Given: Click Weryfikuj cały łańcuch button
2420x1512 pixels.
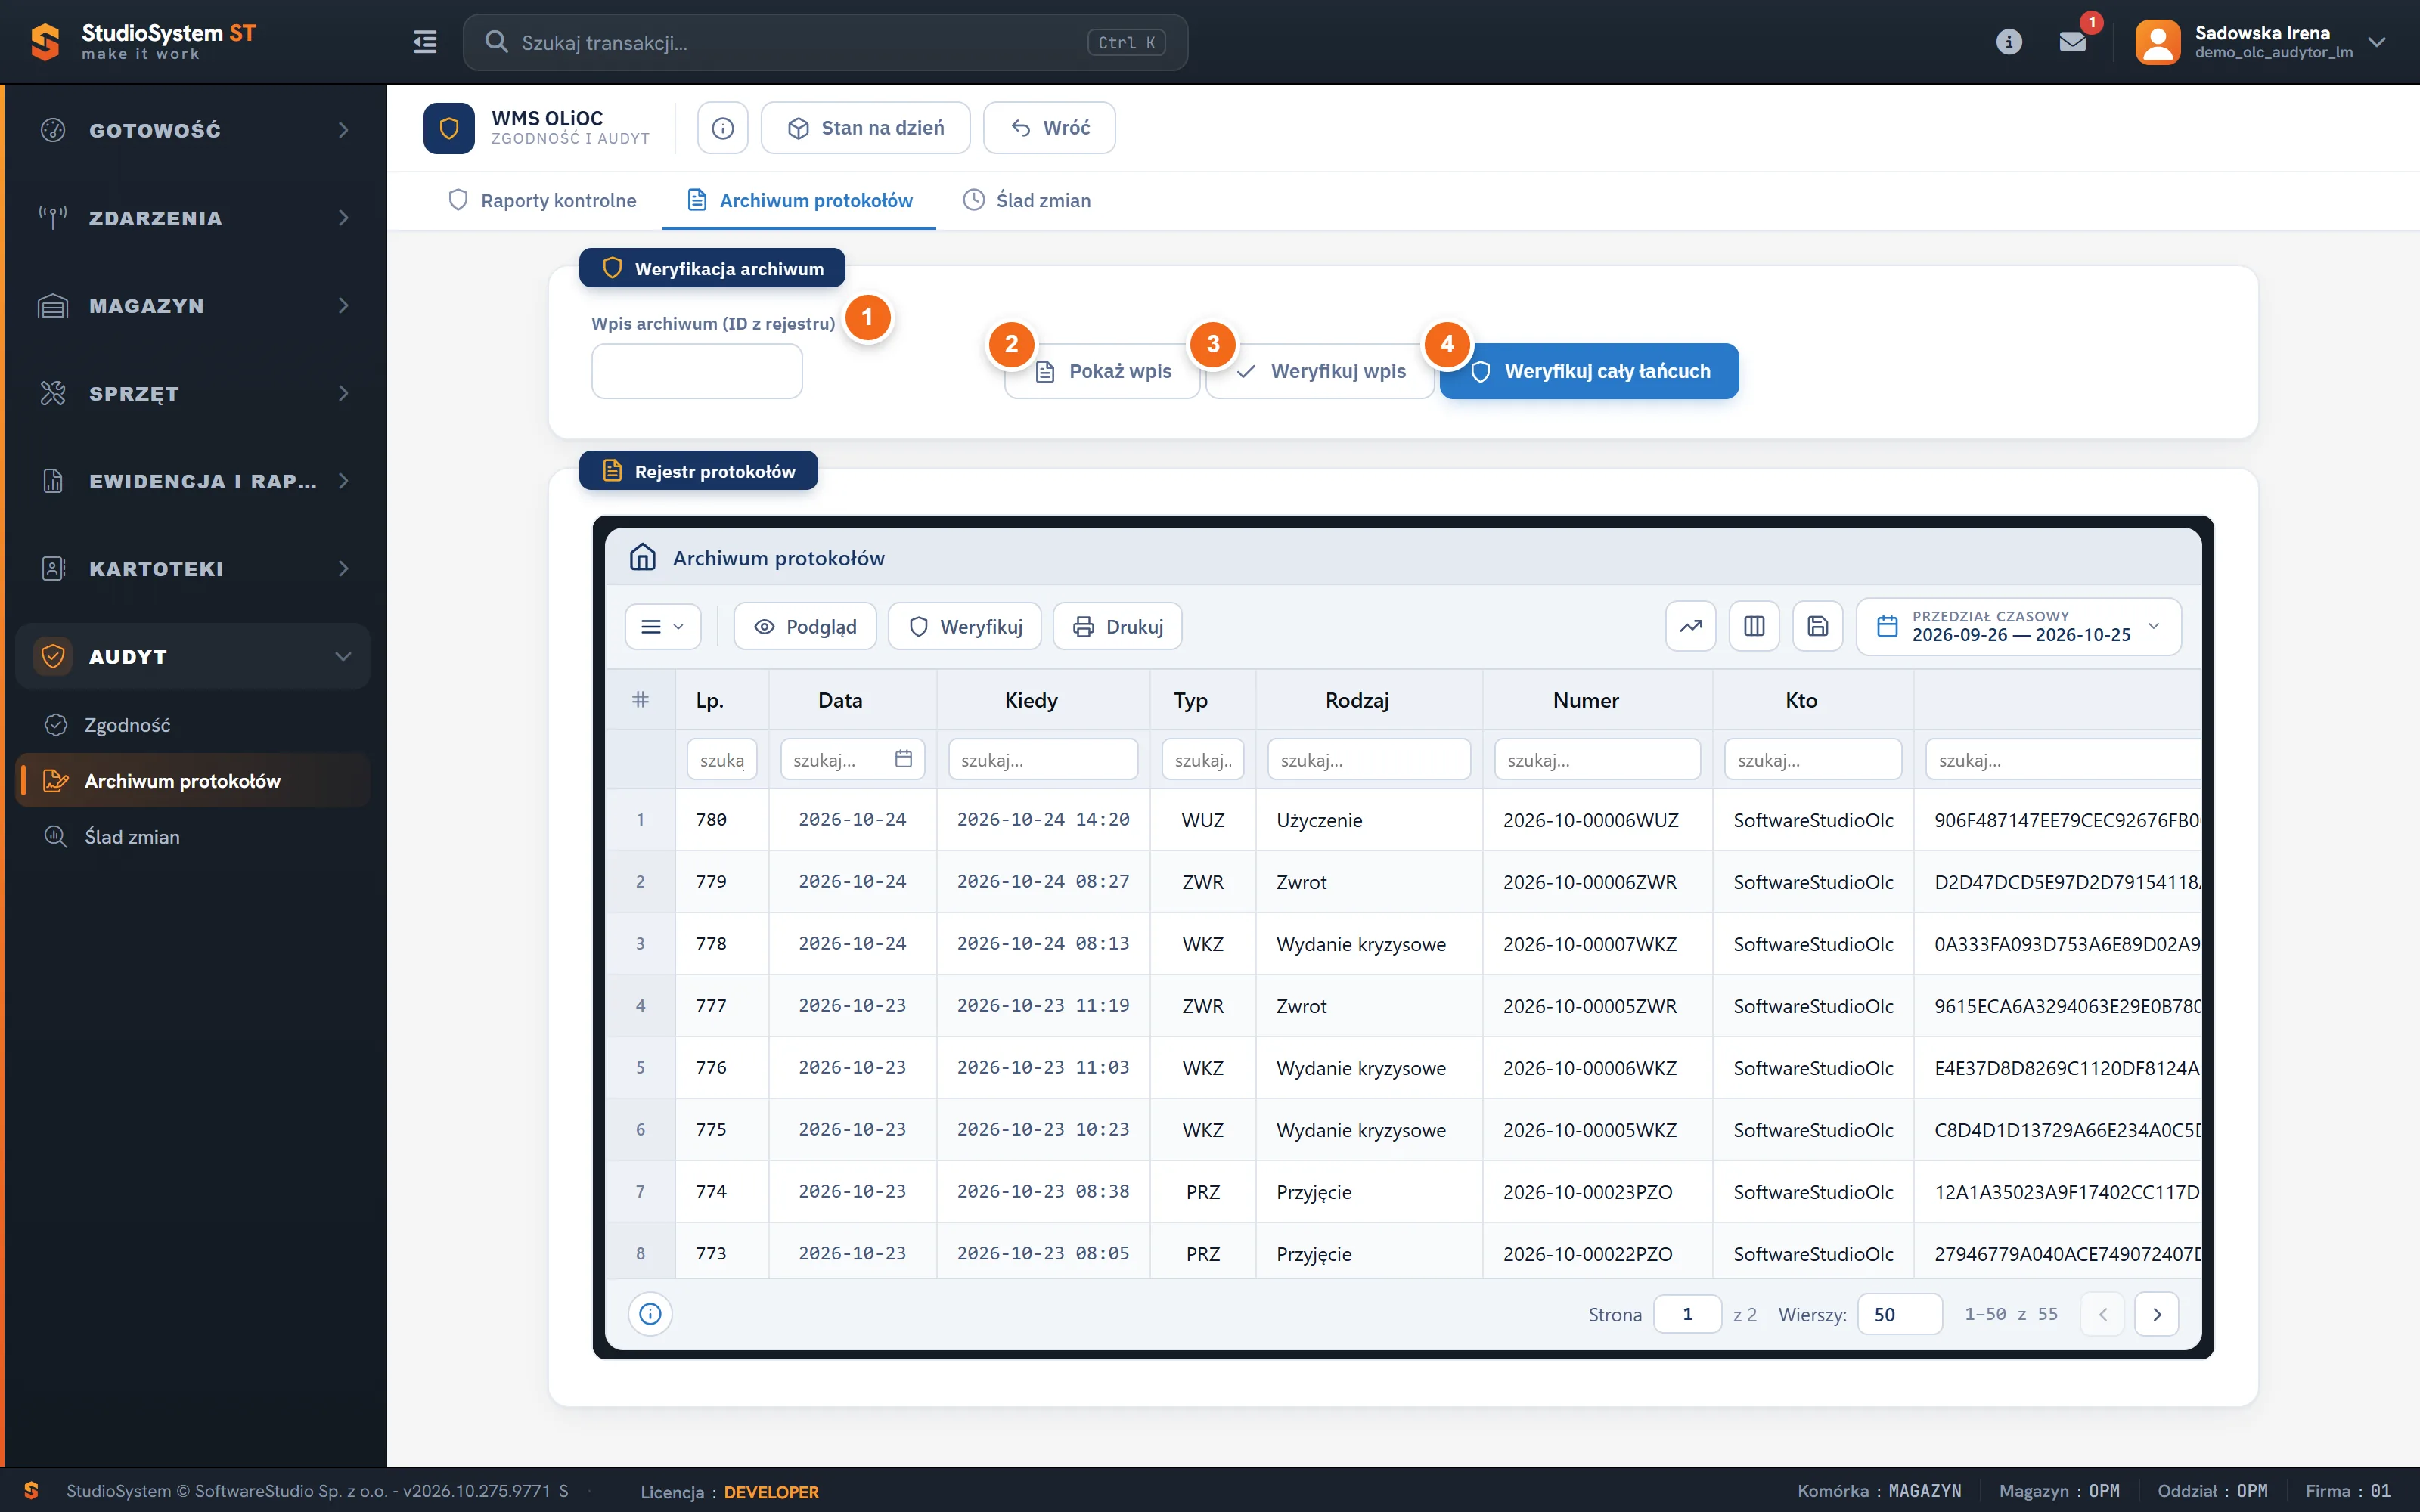Looking at the screenshot, I should 1589,372.
